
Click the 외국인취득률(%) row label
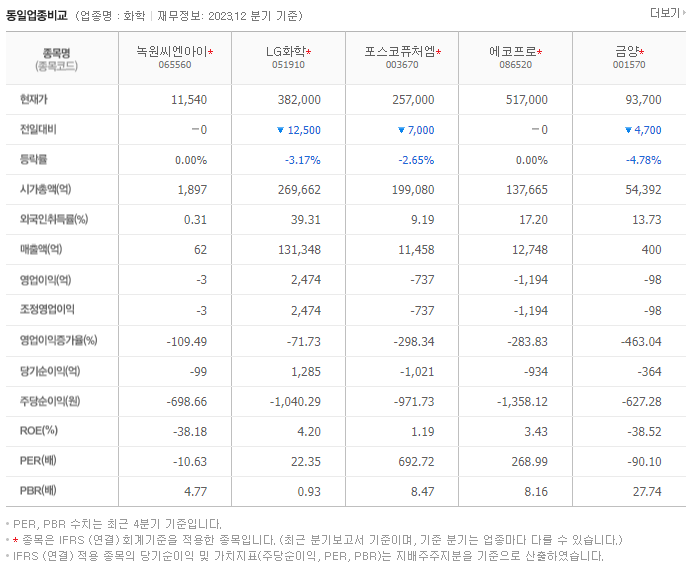tap(54, 219)
